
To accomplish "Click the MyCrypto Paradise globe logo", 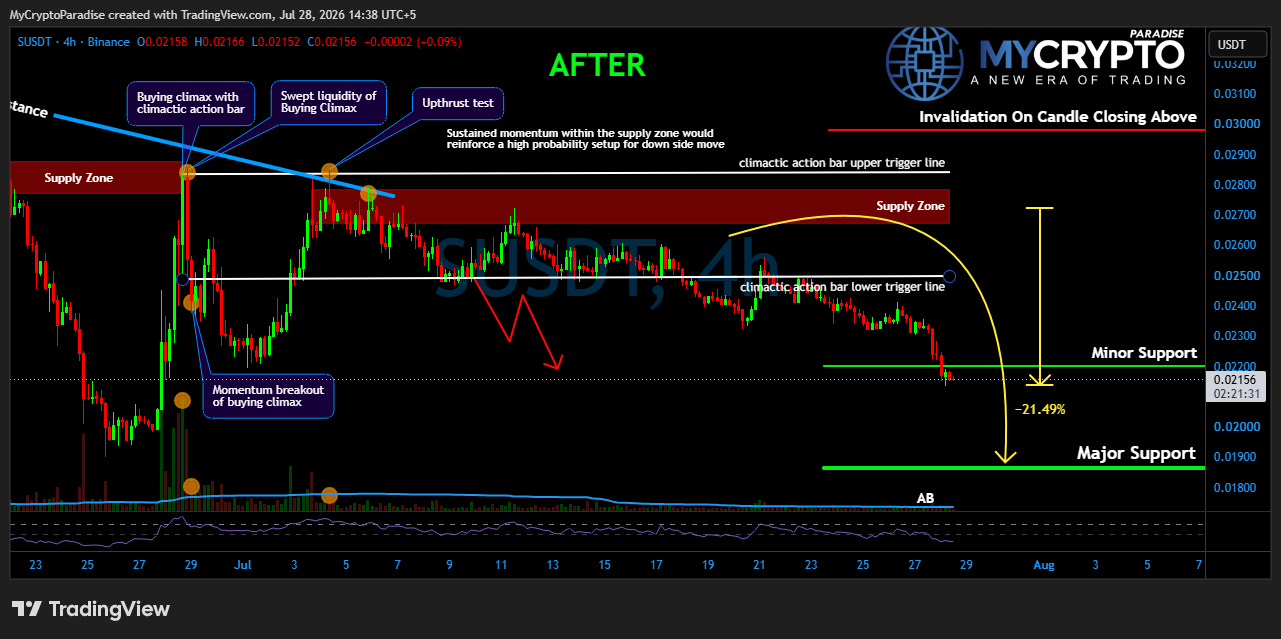I will [925, 61].
